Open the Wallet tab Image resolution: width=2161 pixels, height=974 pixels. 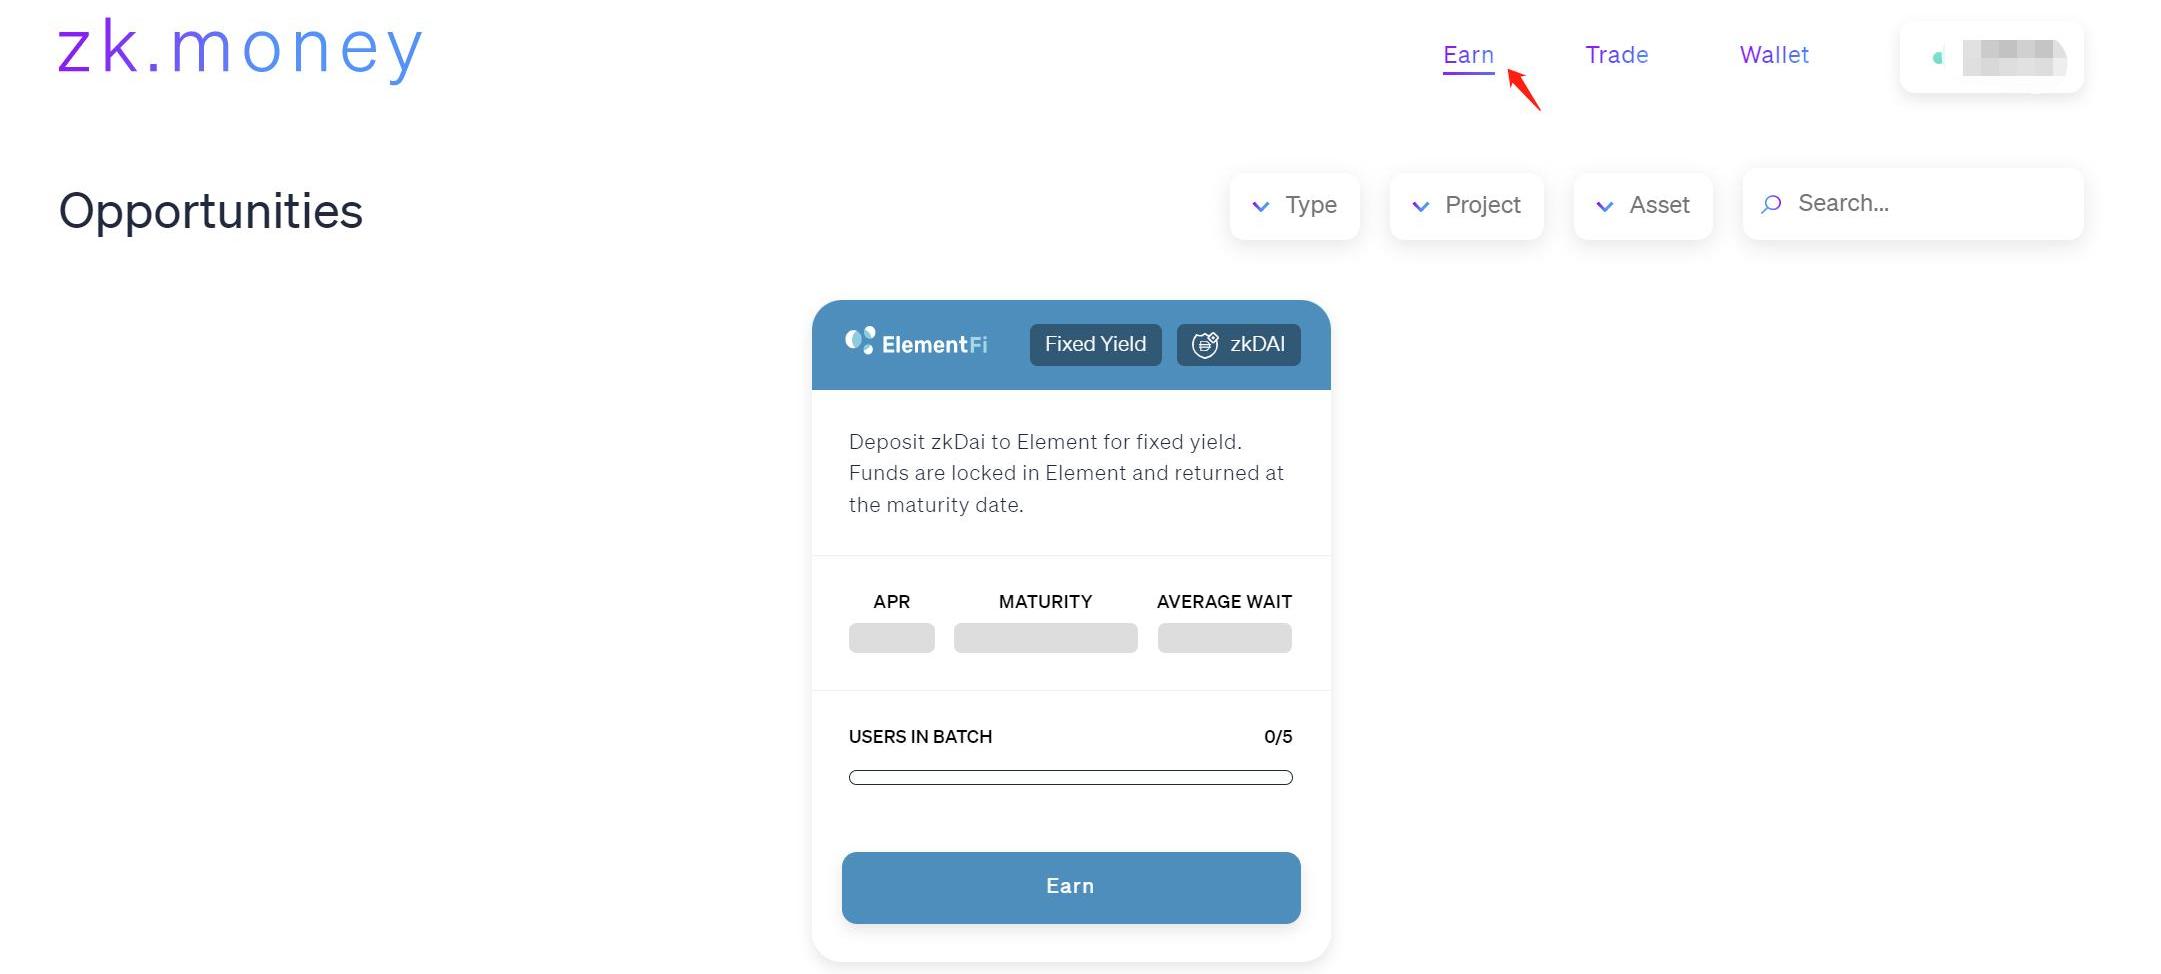1774,55
